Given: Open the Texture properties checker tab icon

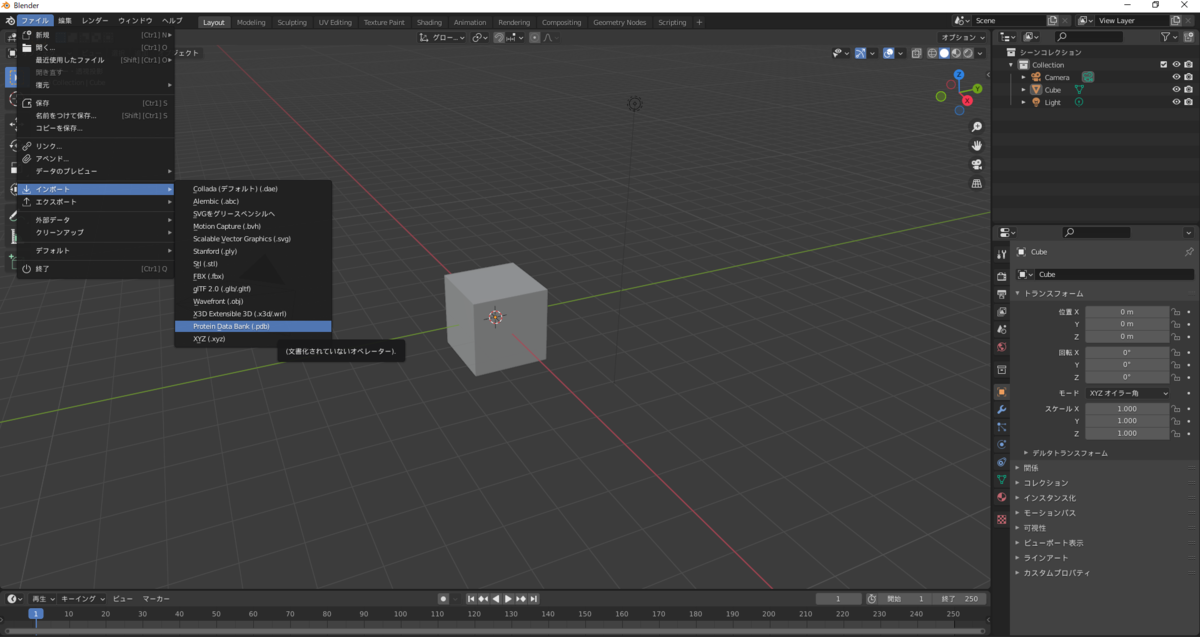Looking at the screenshot, I should tap(1001, 519).
